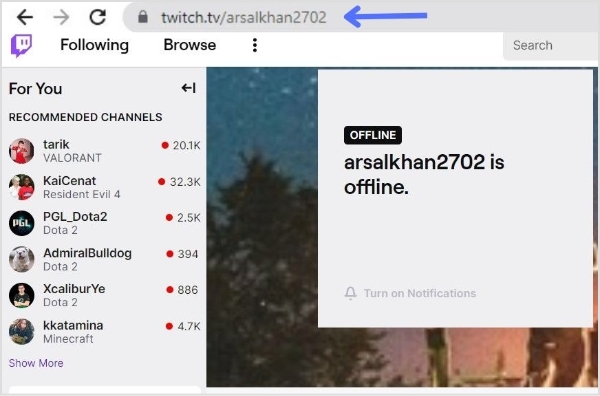The image size is (600, 396).
Task: Go back with the browser back arrow
Action: point(25,17)
